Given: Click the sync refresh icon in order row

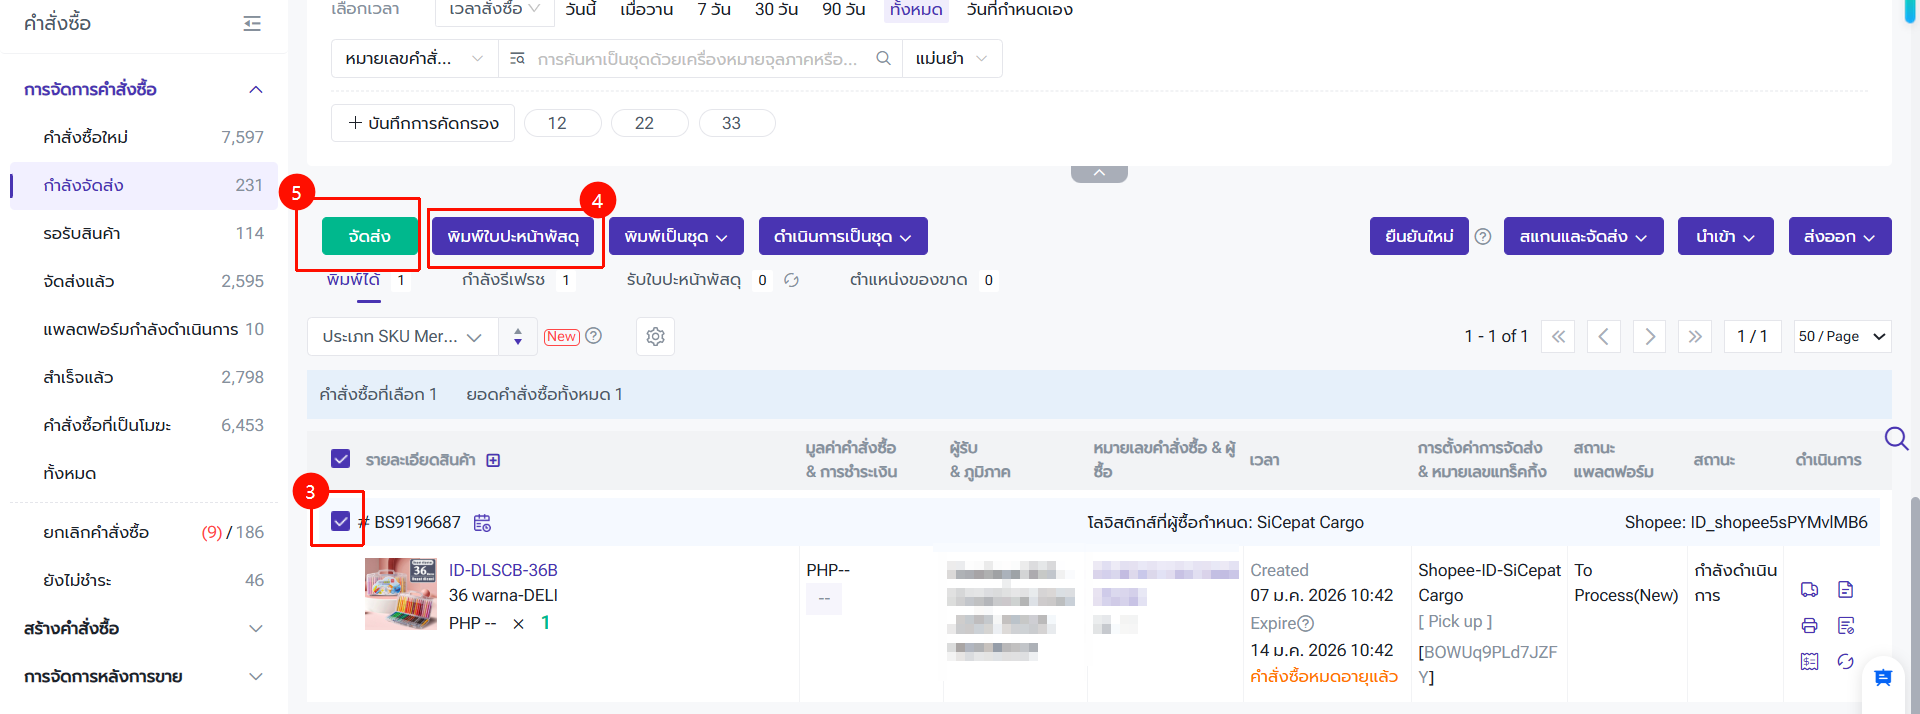Looking at the screenshot, I should tap(1846, 662).
